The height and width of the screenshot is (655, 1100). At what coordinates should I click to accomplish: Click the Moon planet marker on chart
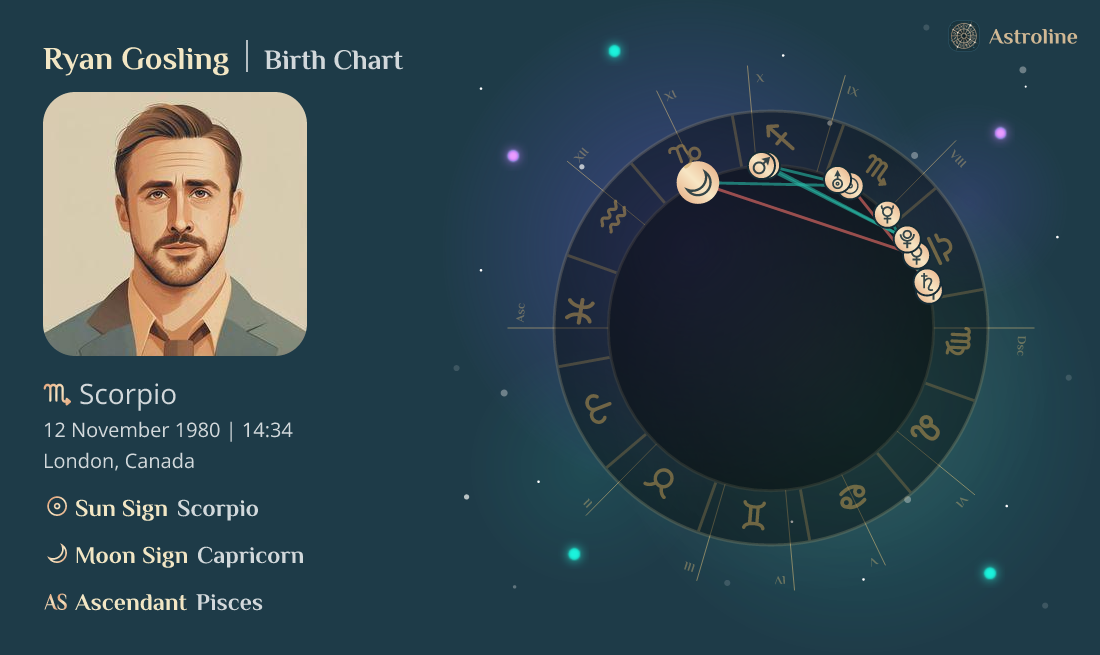pos(697,183)
